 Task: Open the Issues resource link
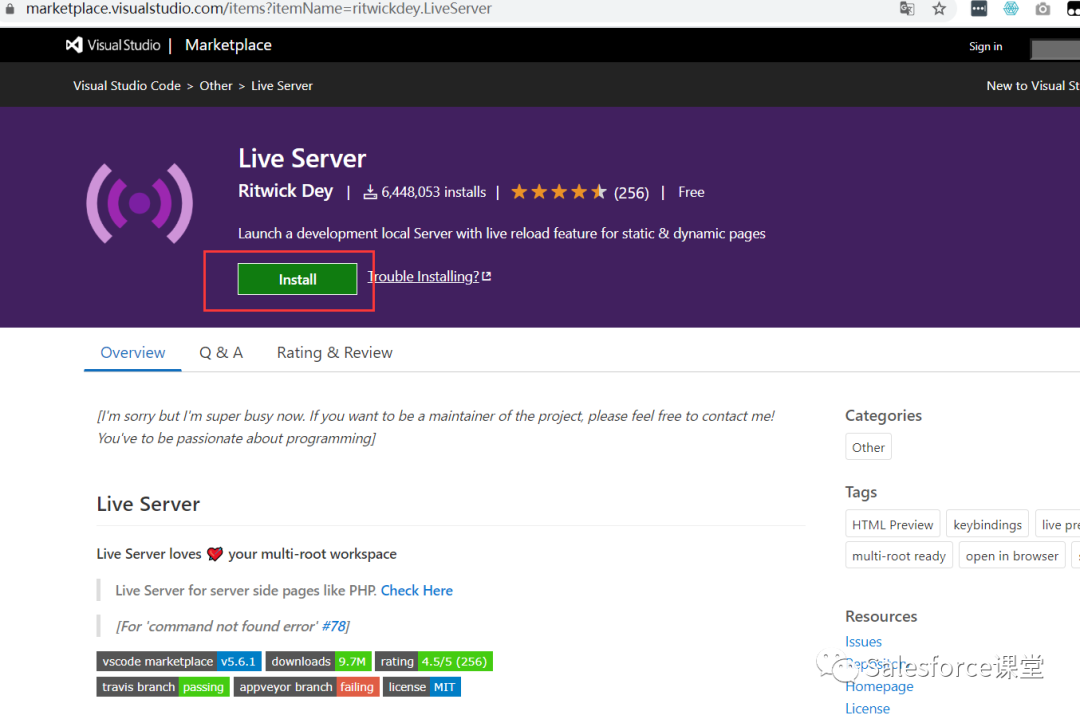coord(863,641)
